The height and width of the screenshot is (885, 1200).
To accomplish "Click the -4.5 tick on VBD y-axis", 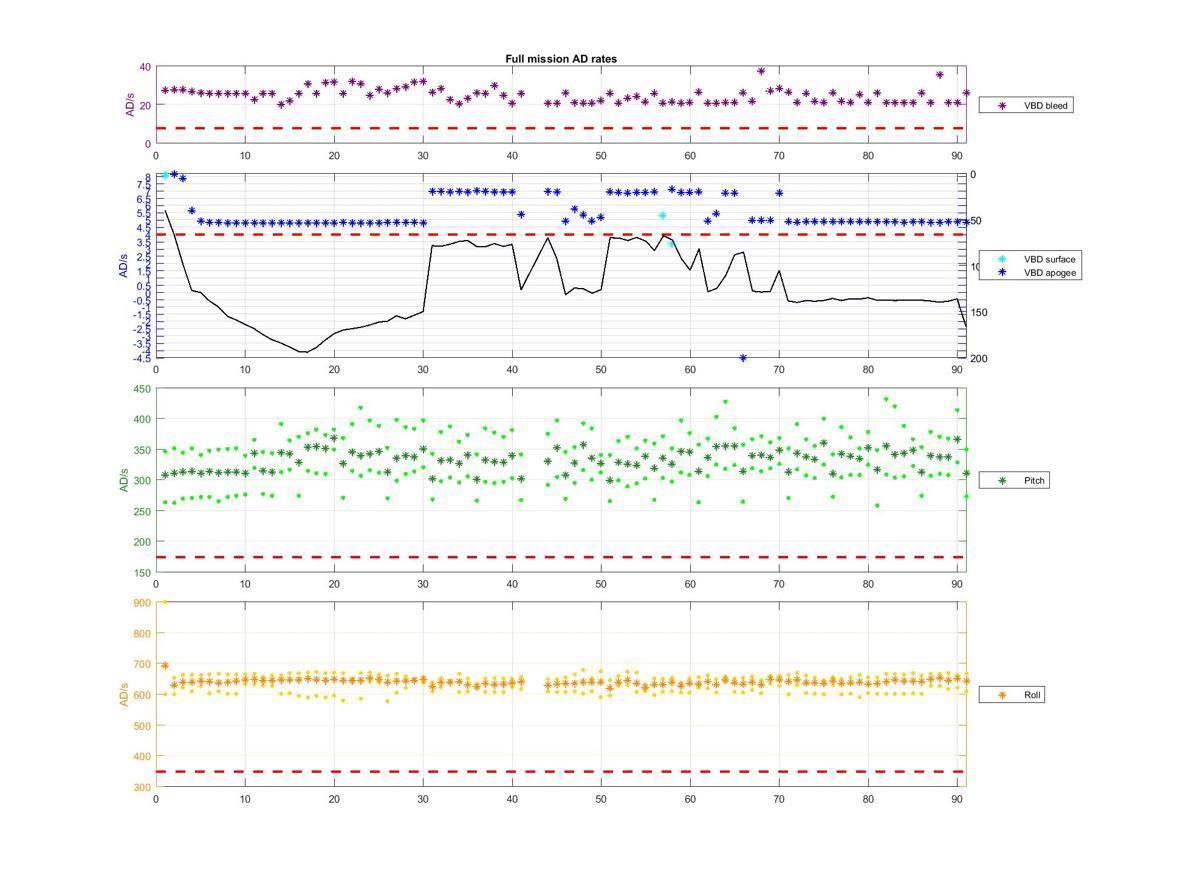I will click(141, 357).
